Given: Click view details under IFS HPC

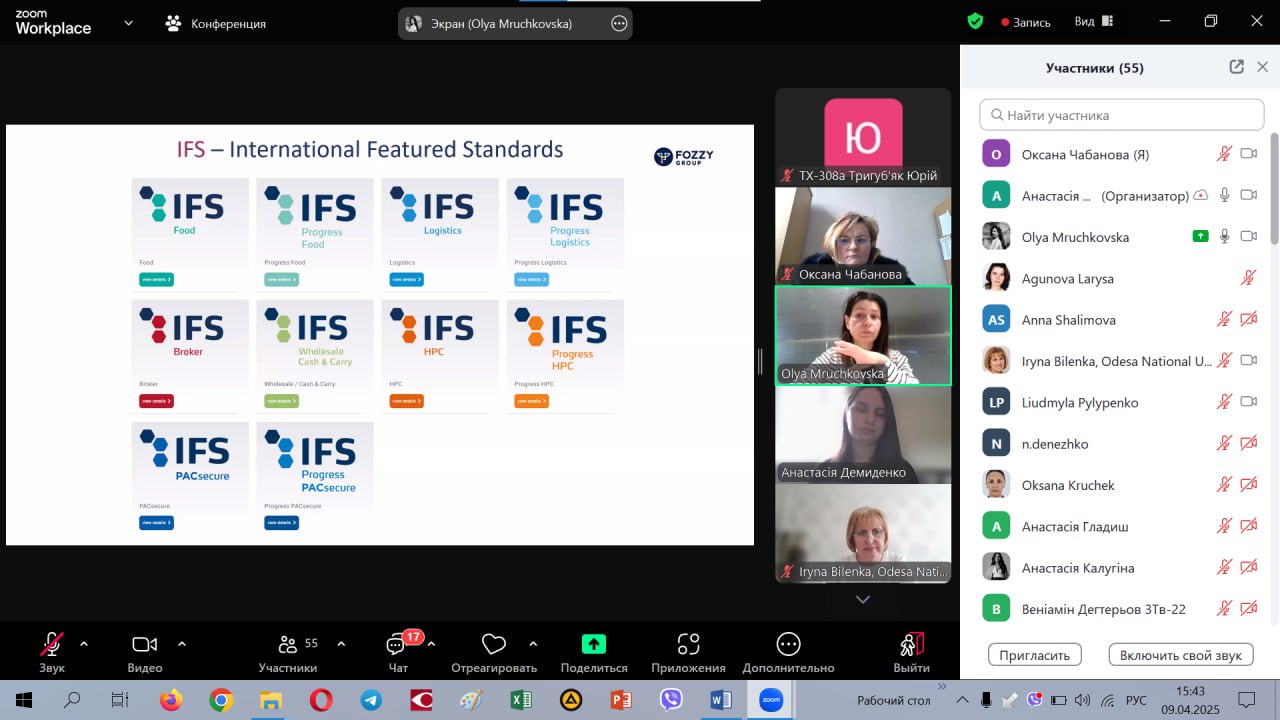Looking at the screenshot, I should pos(406,401).
